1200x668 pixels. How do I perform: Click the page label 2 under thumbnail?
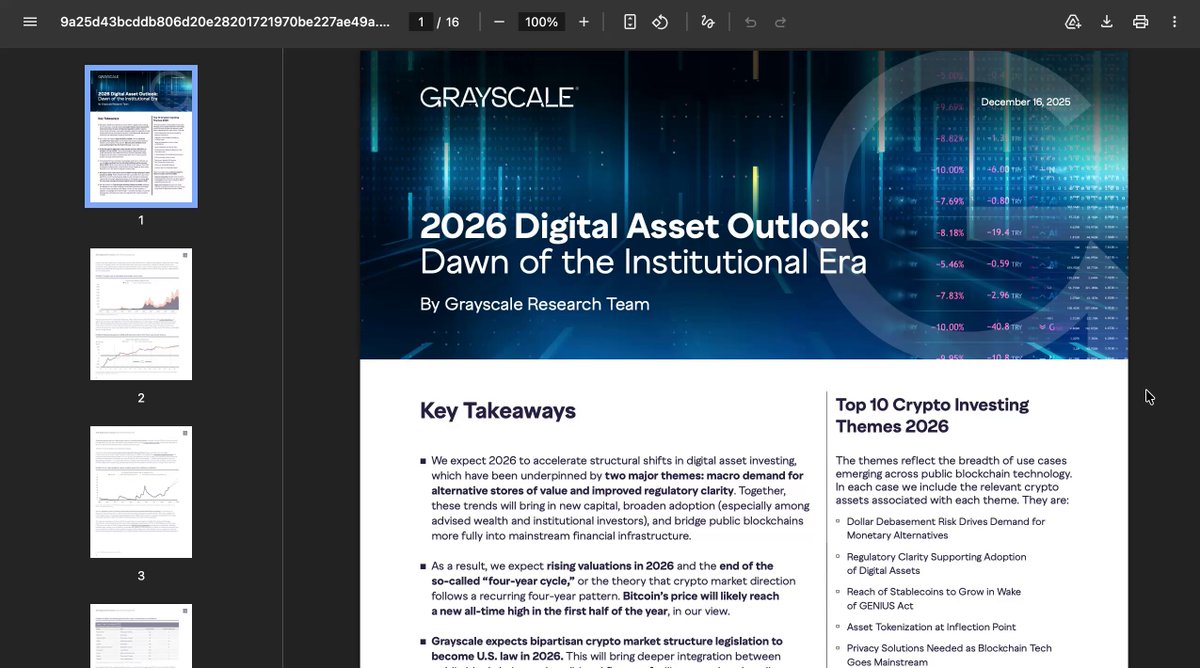click(141, 398)
